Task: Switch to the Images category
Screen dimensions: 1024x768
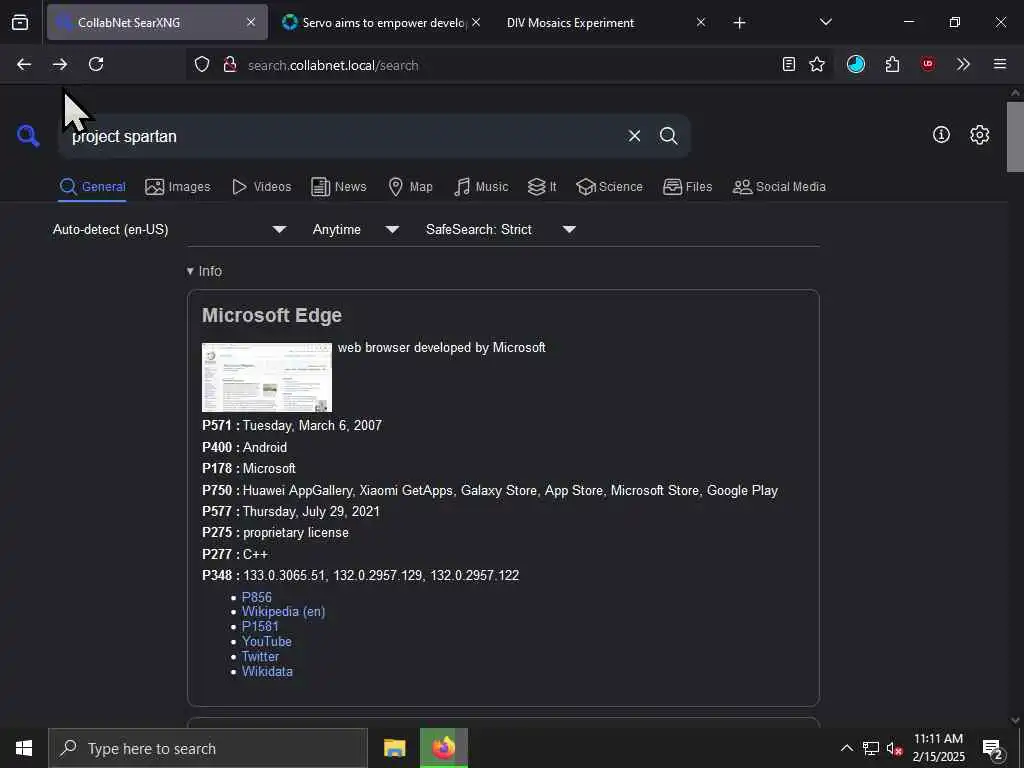Action: point(178,187)
